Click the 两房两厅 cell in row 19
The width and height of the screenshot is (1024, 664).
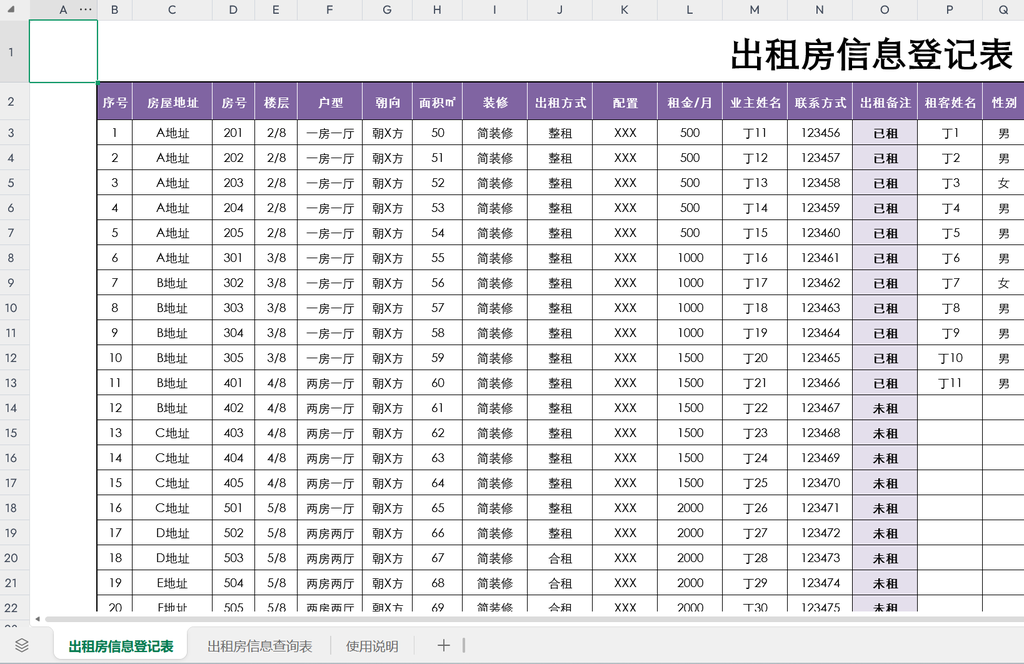point(330,533)
